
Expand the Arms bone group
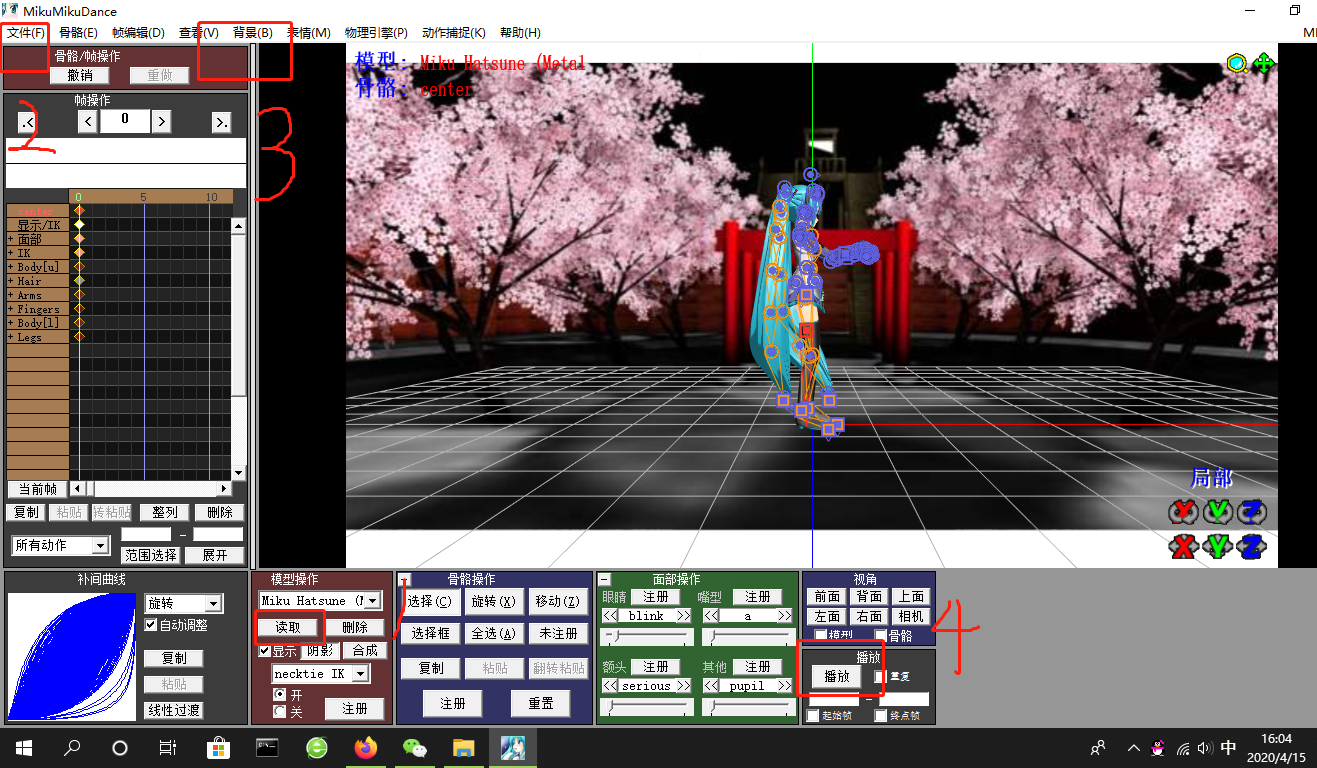(x=10, y=296)
